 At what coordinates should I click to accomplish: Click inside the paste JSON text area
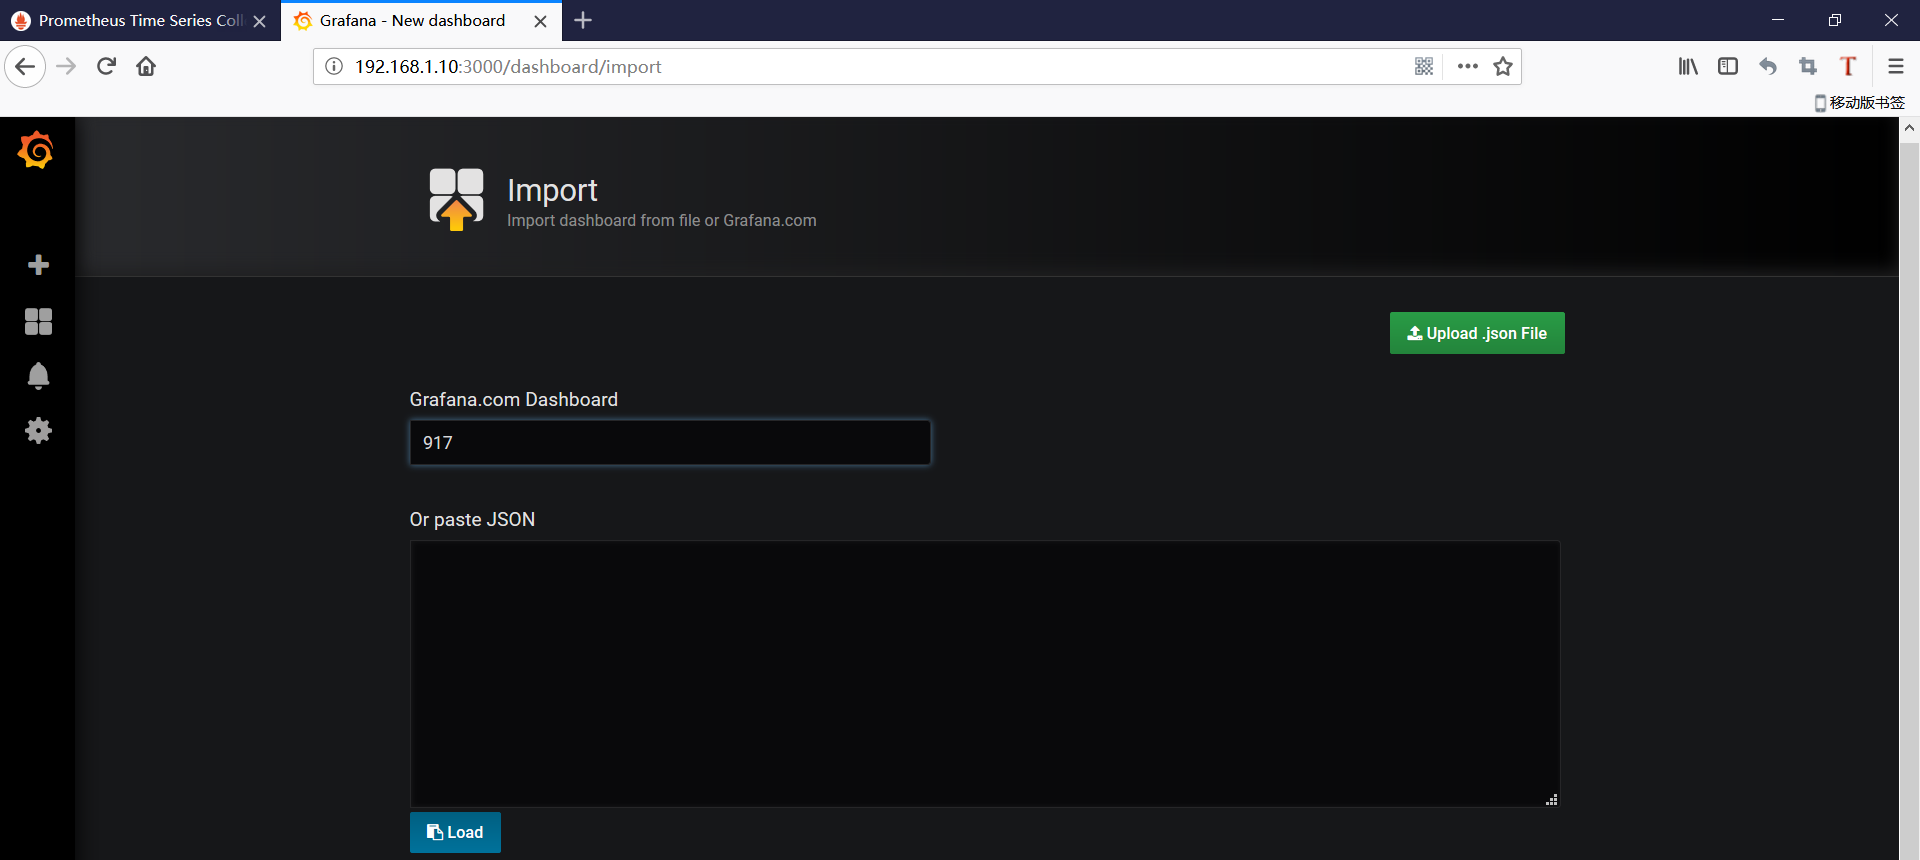click(984, 673)
